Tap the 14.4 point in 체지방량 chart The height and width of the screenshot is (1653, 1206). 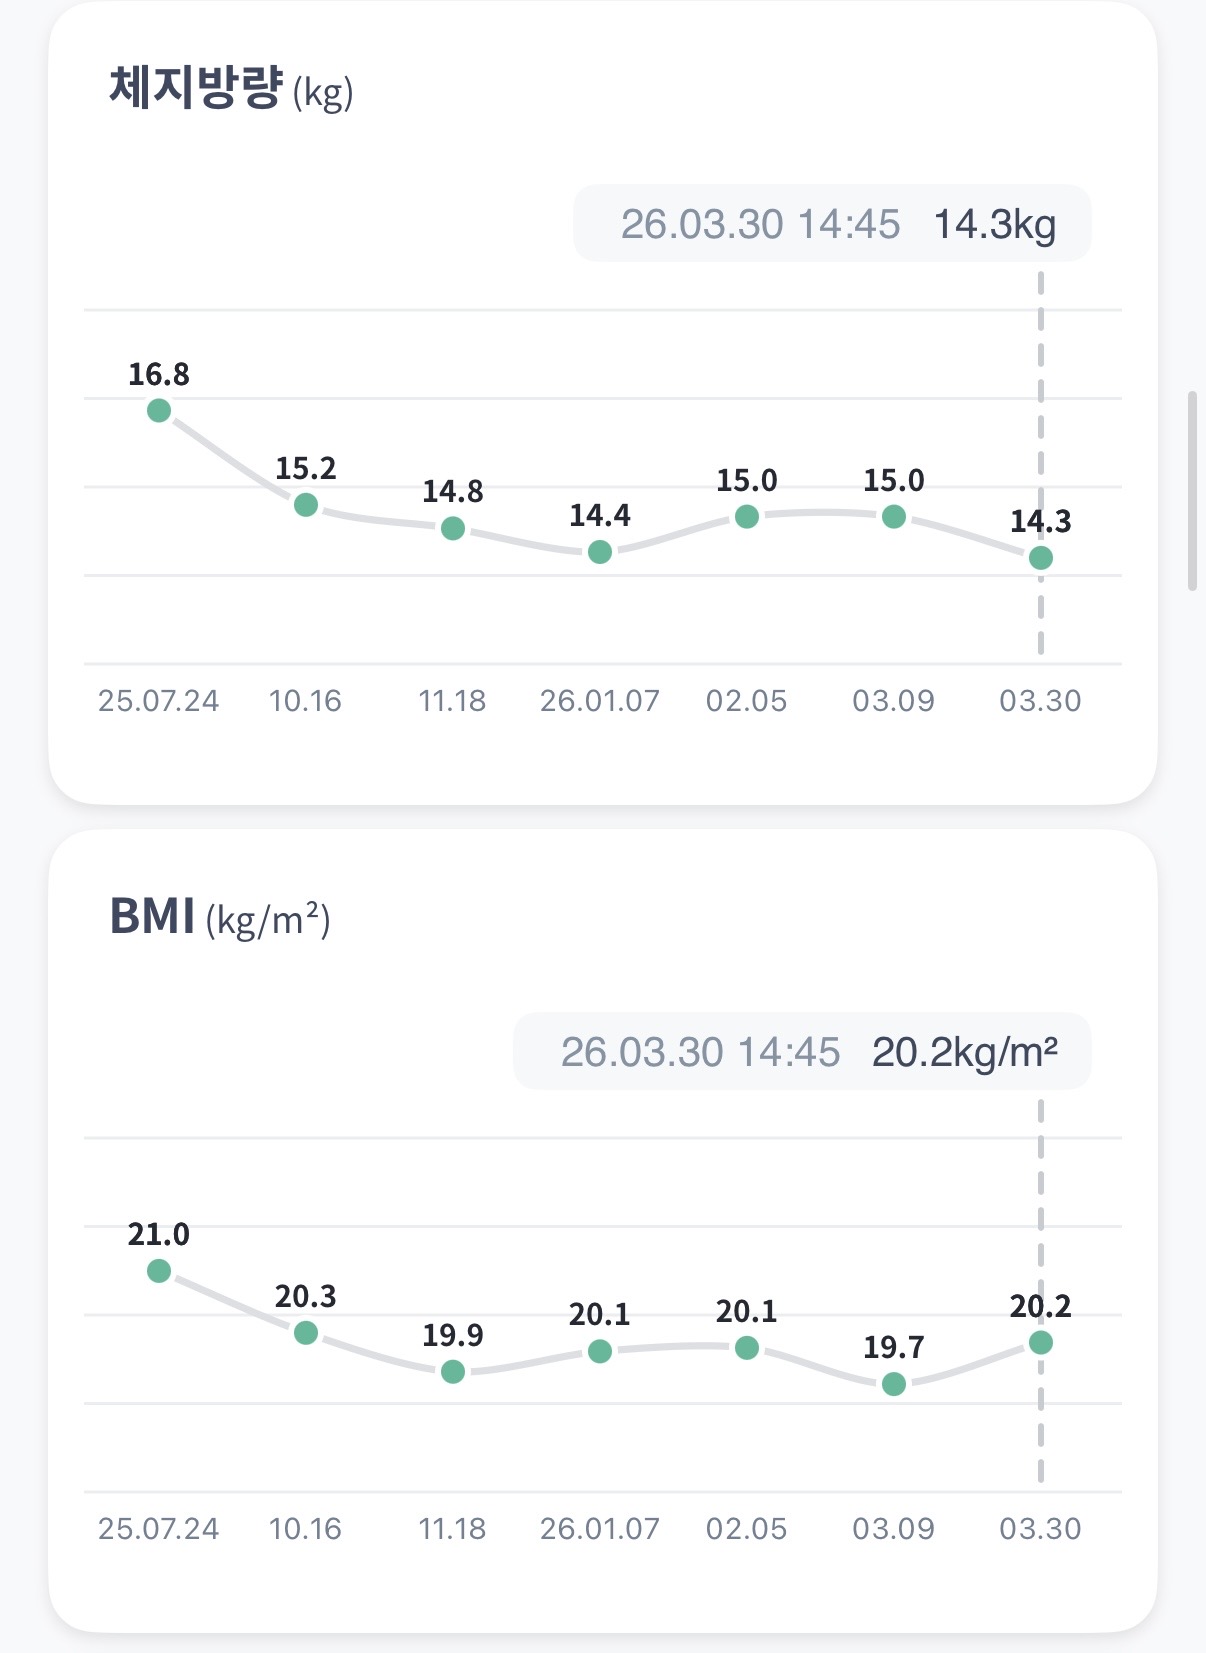click(x=600, y=552)
